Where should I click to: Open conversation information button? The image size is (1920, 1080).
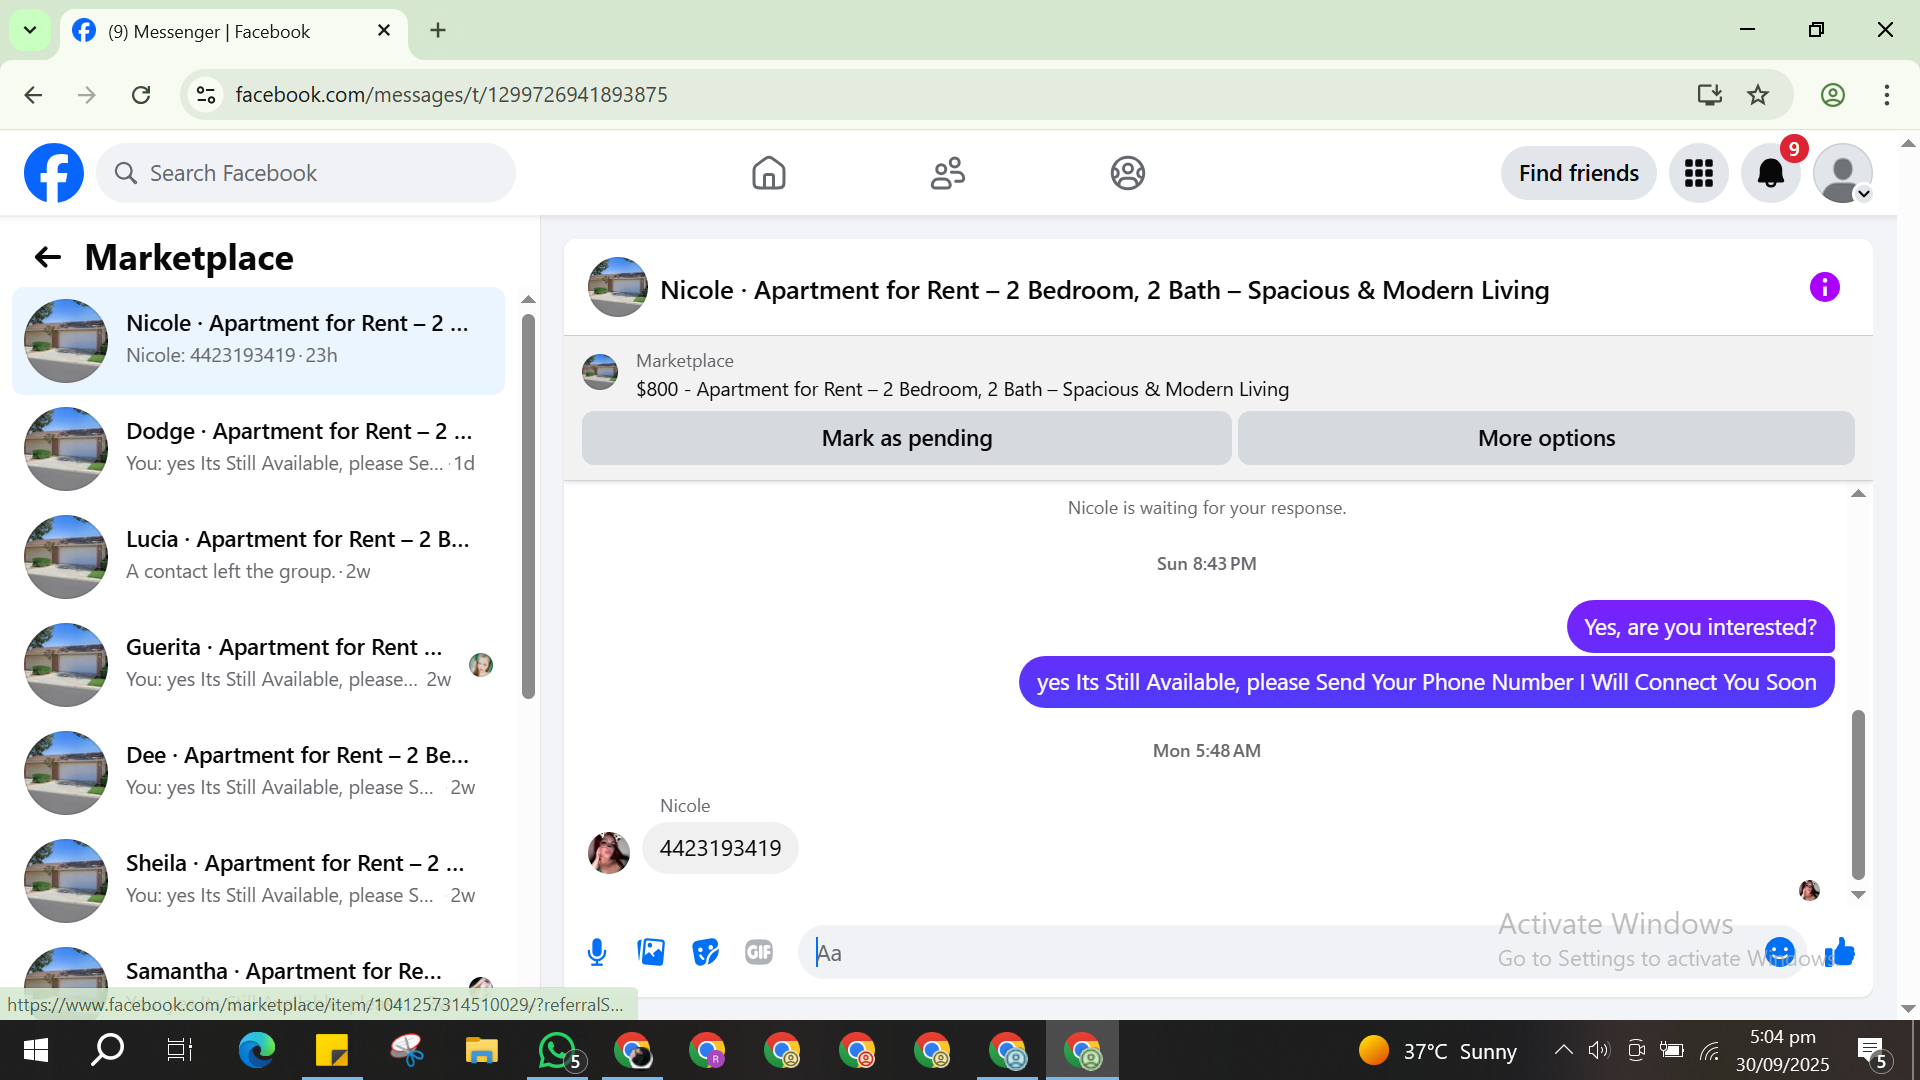point(1824,288)
